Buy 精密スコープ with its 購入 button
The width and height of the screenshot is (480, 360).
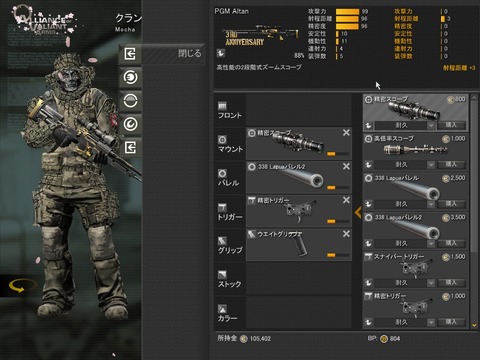coord(451,125)
